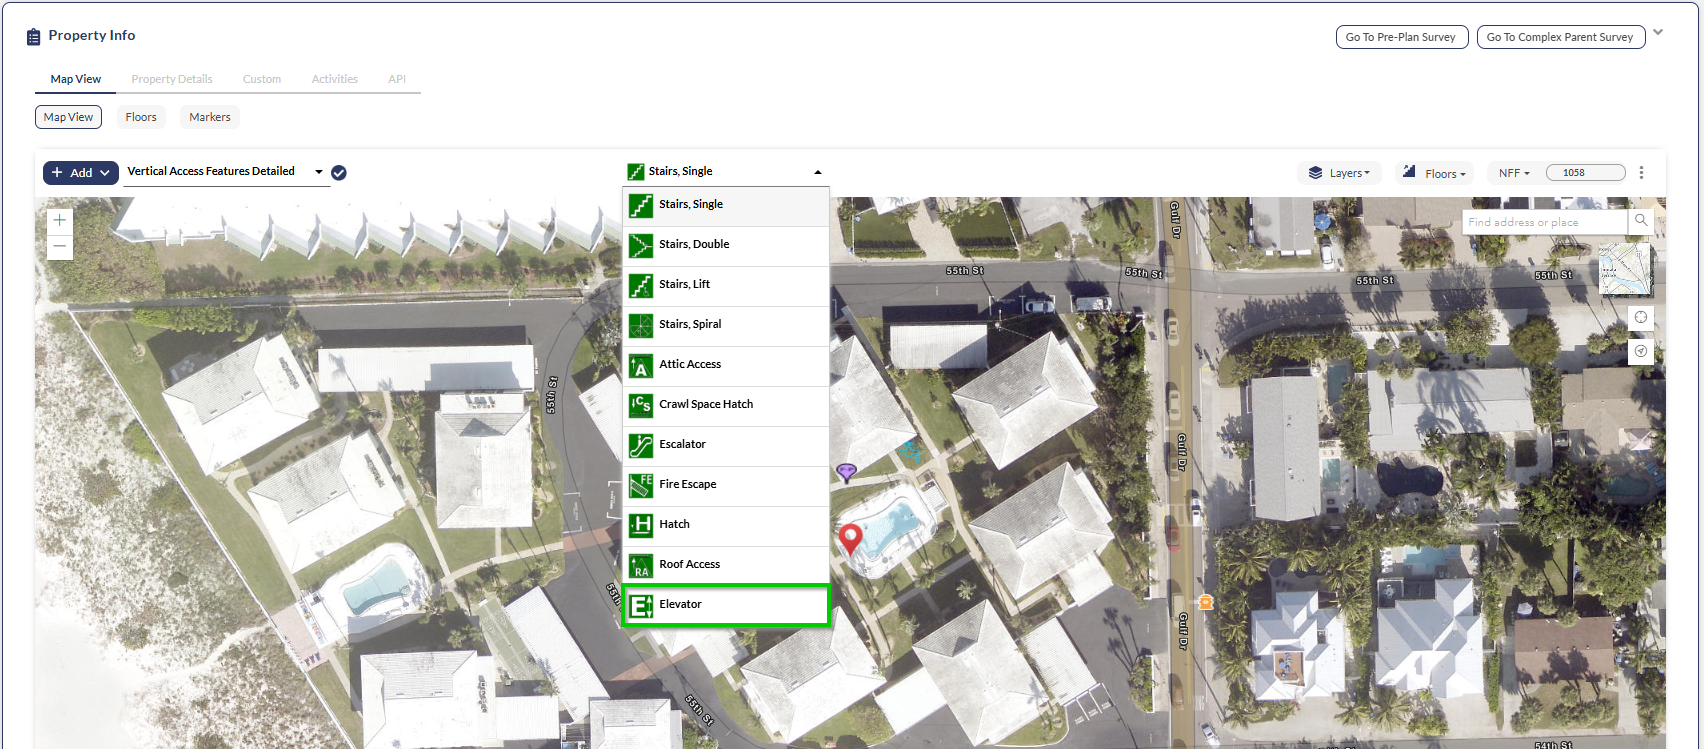The height and width of the screenshot is (749, 1704).
Task: Confirm selection with the blue checkmark
Action: click(x=339, y=173)
